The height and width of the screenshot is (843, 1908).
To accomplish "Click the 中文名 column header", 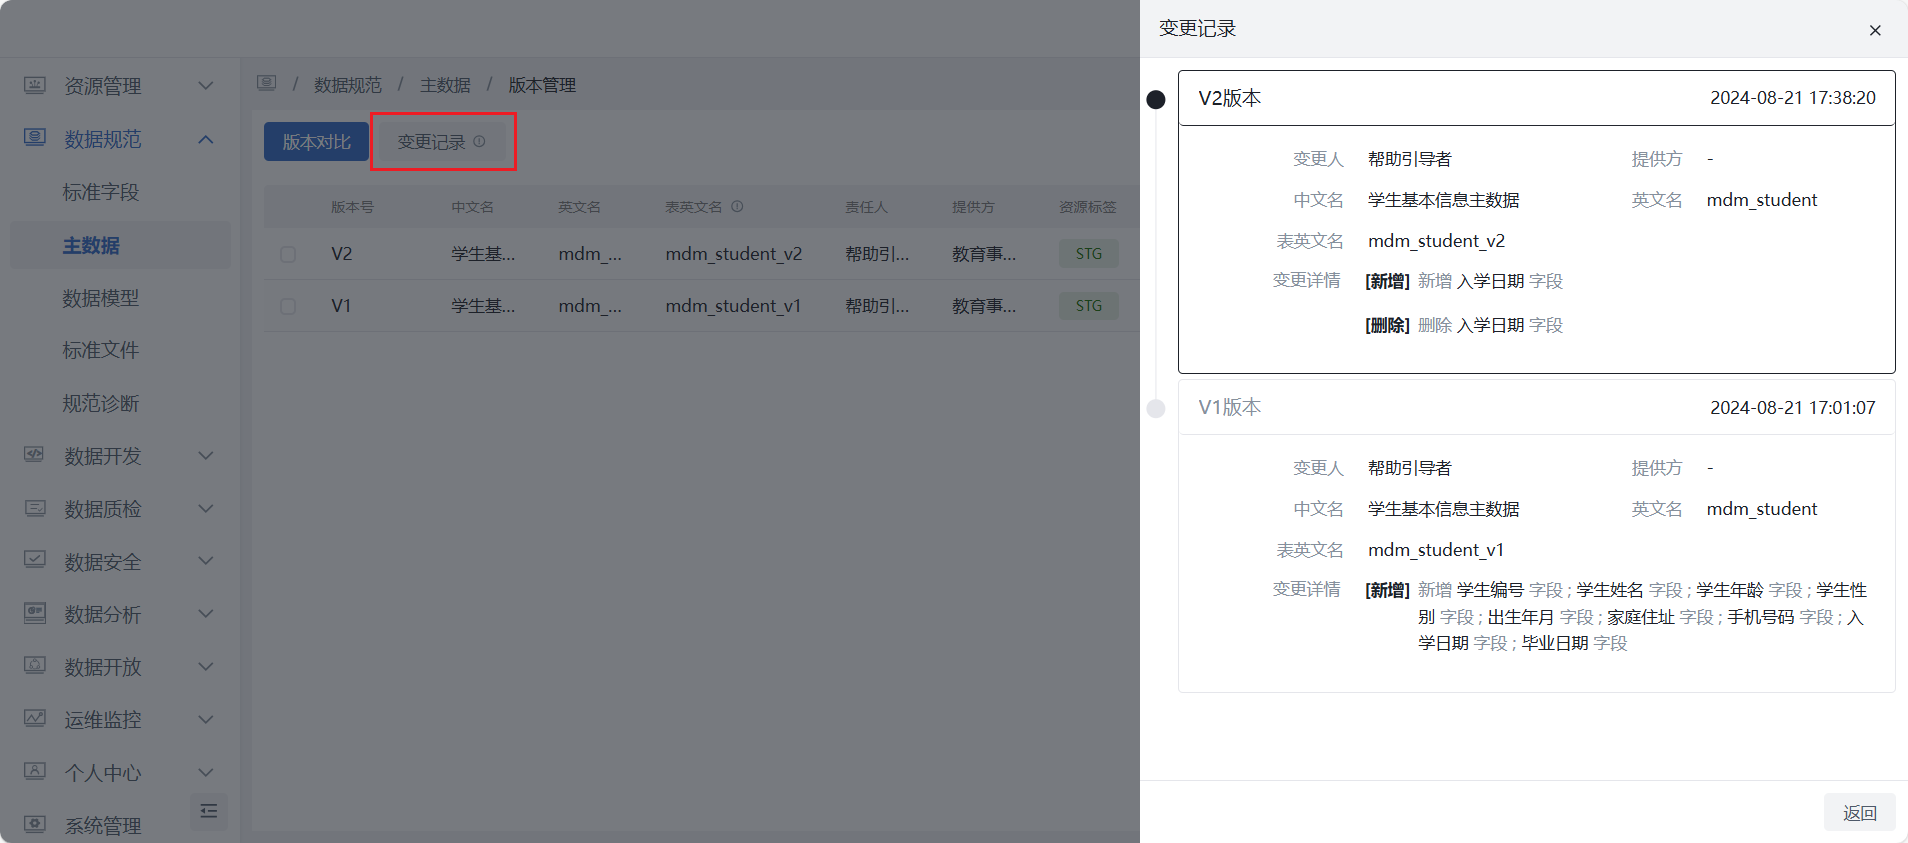I will tap(472, 207).
